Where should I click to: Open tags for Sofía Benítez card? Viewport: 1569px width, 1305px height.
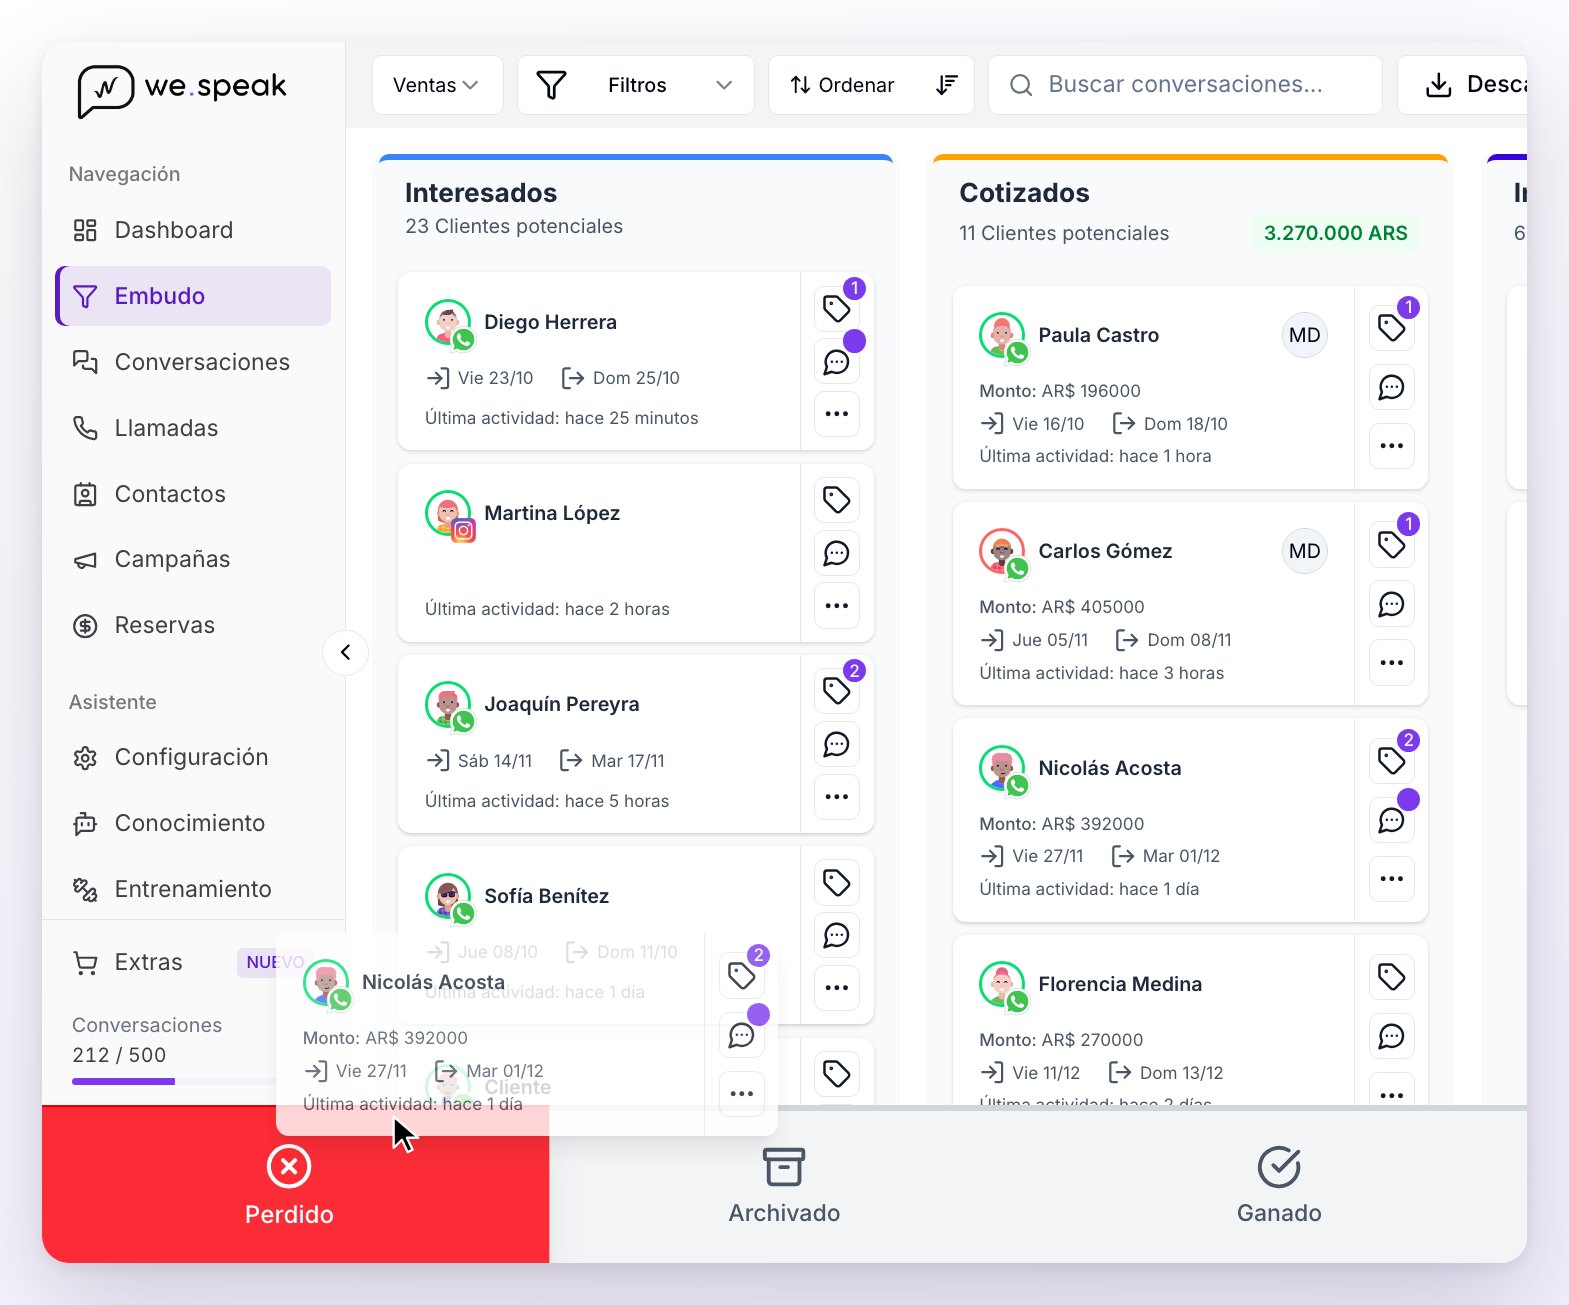(x=837, y=883)
